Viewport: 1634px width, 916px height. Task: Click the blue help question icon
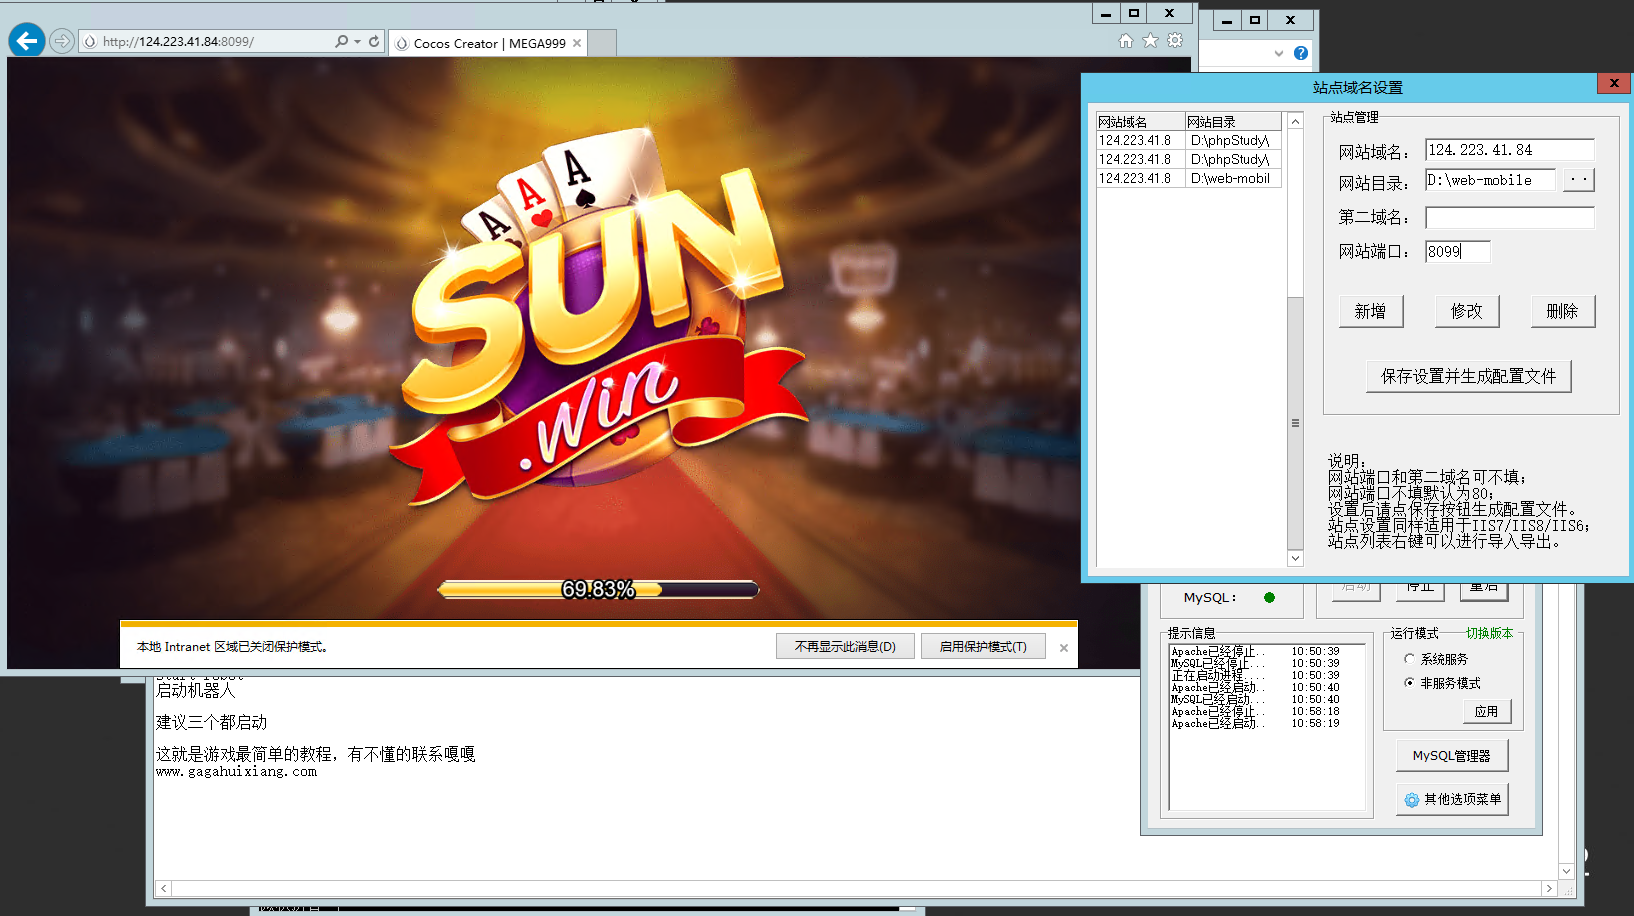1301,53
